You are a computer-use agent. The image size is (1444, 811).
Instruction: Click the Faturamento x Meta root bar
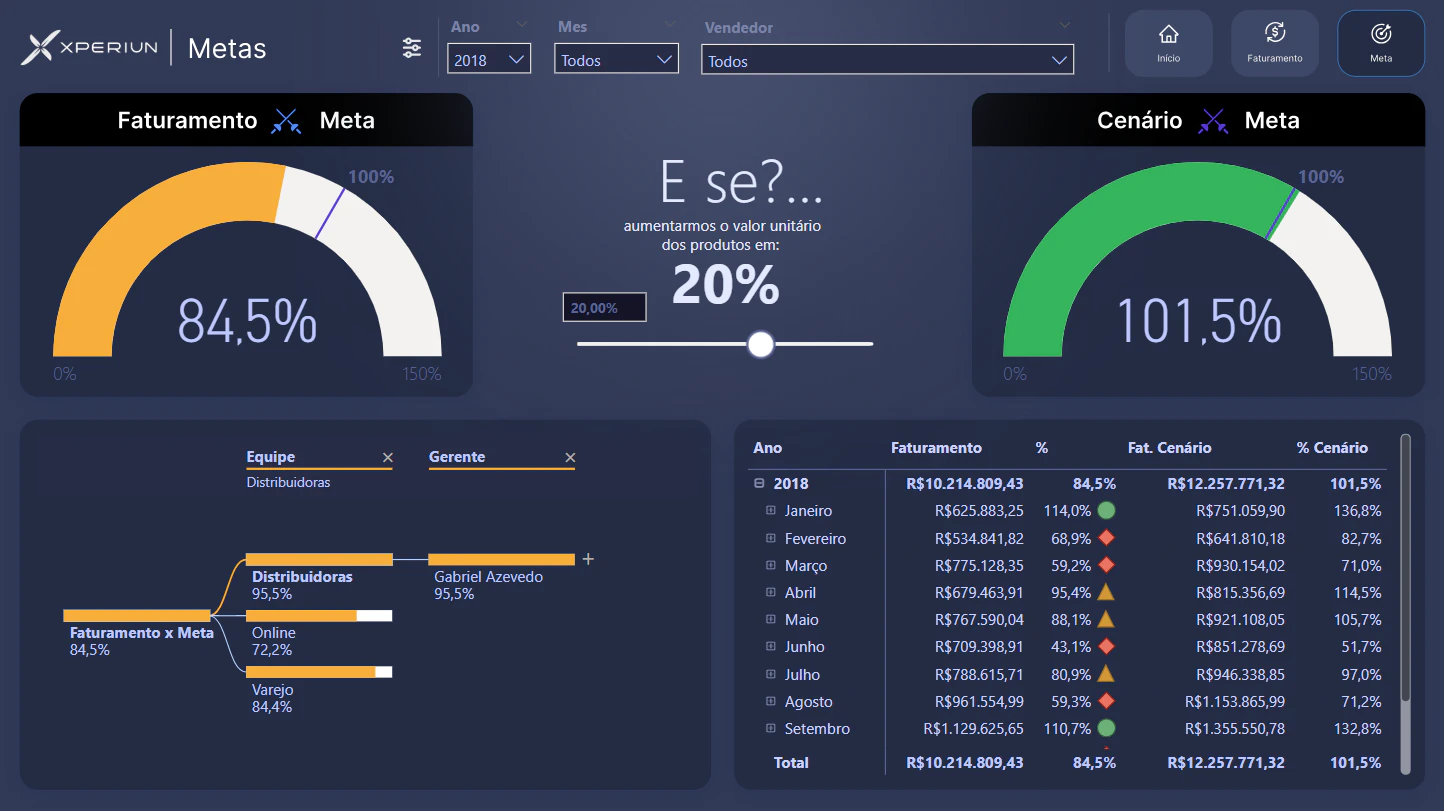136,615
